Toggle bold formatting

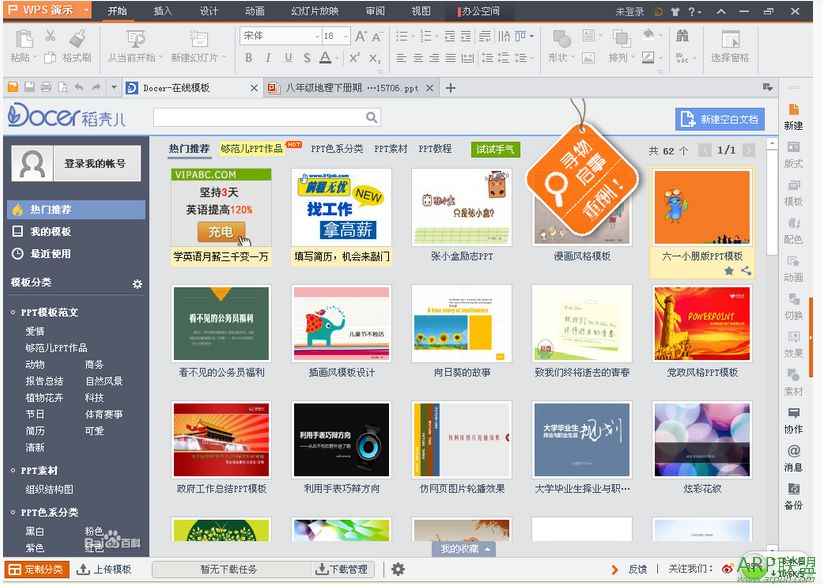pos(250,58)
